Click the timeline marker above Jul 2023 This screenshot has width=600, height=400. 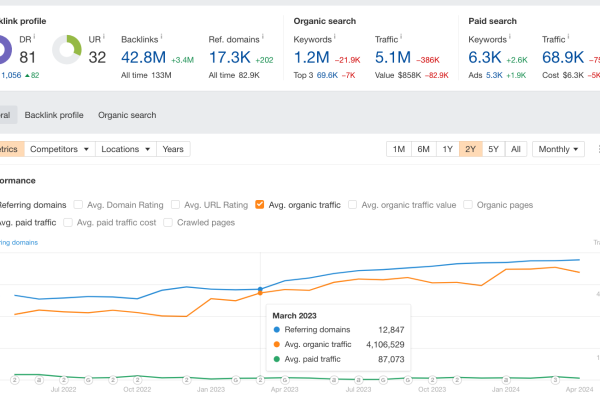point(359,380)
